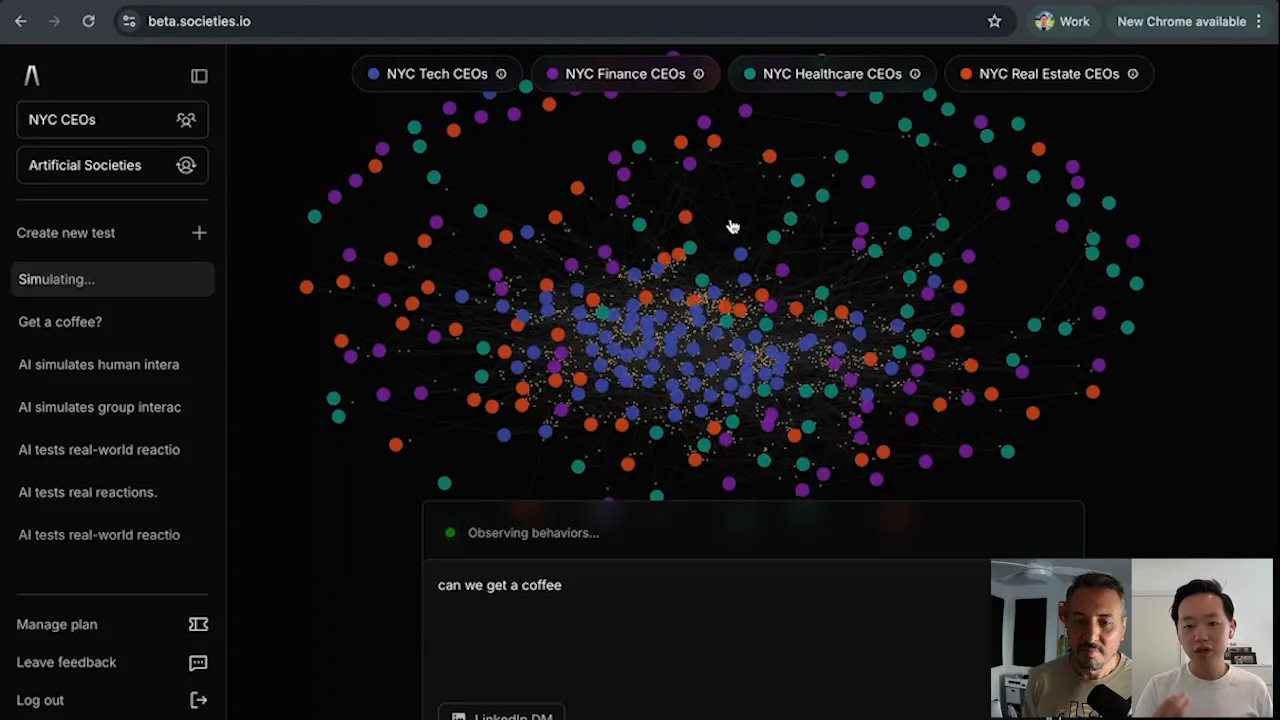Viewport: 1280px width, 720px height.
Task: Click the info icon on NYC Real Estate CEOs
Action: pos(1132,74)
